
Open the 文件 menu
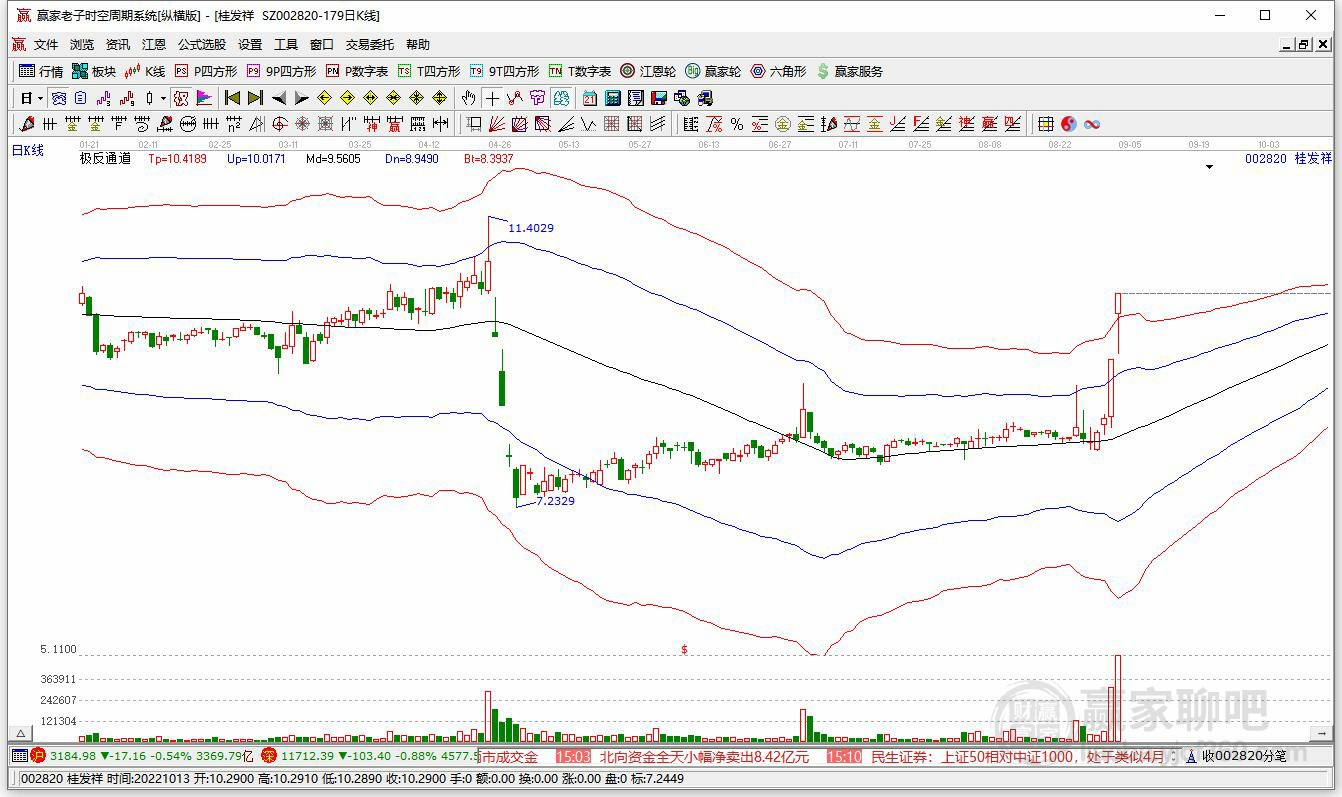coord(46,45)
